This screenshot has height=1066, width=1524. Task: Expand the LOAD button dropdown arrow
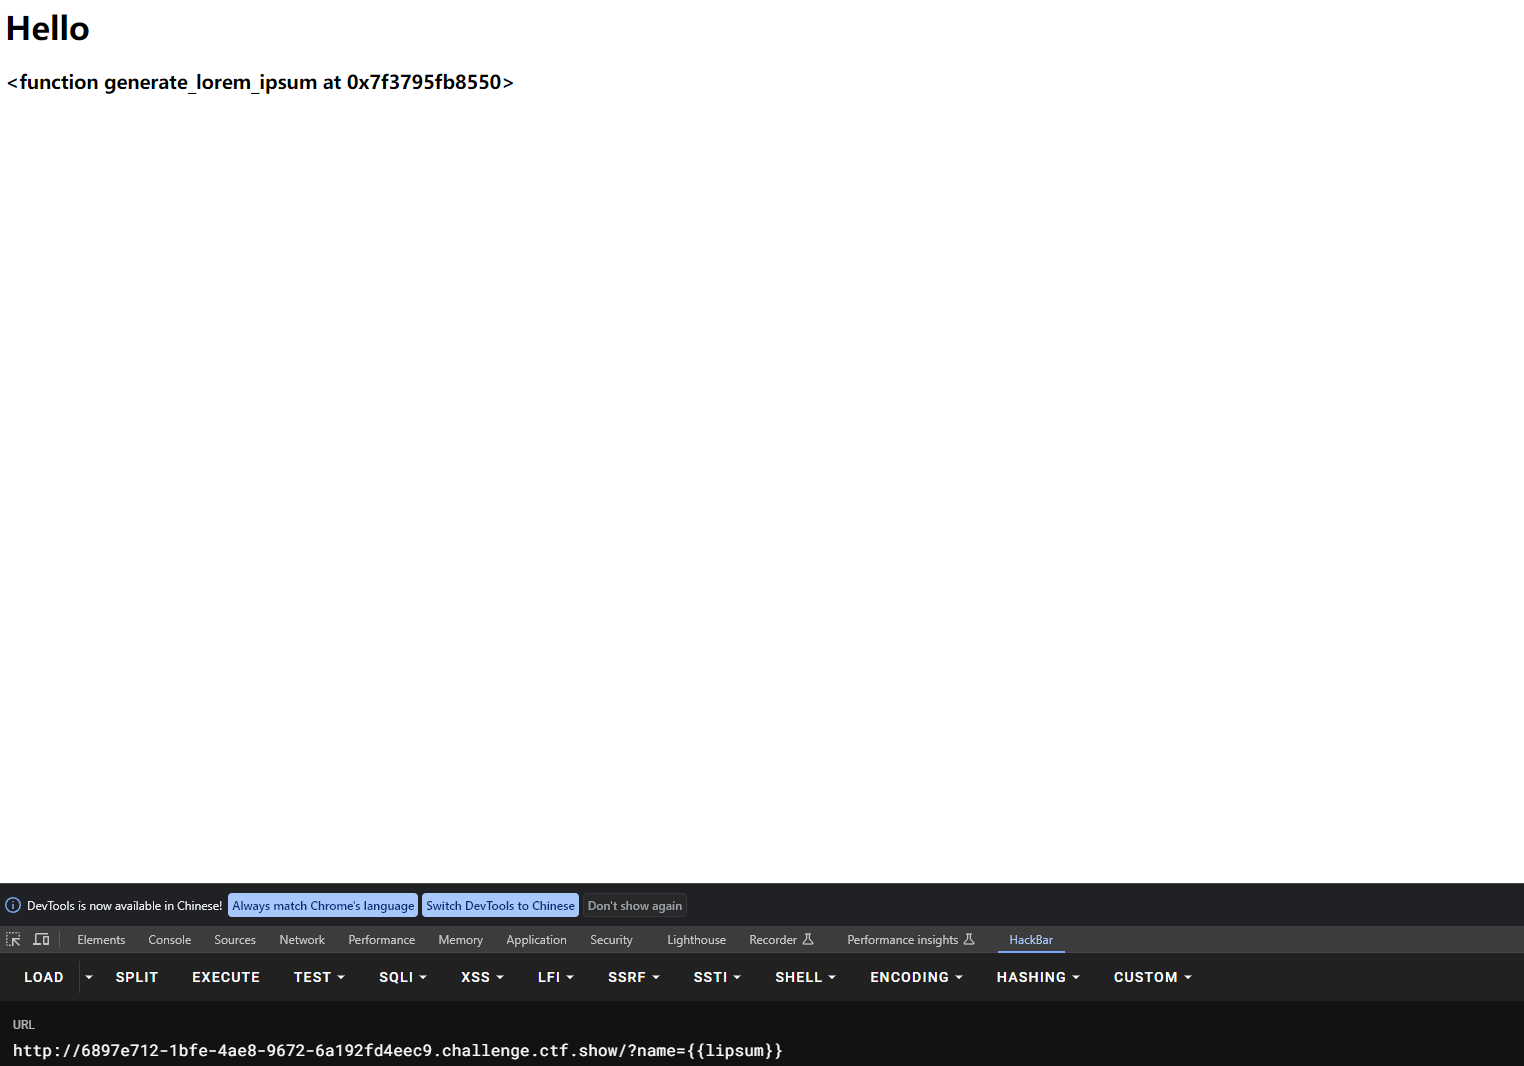tap(89, 978)
